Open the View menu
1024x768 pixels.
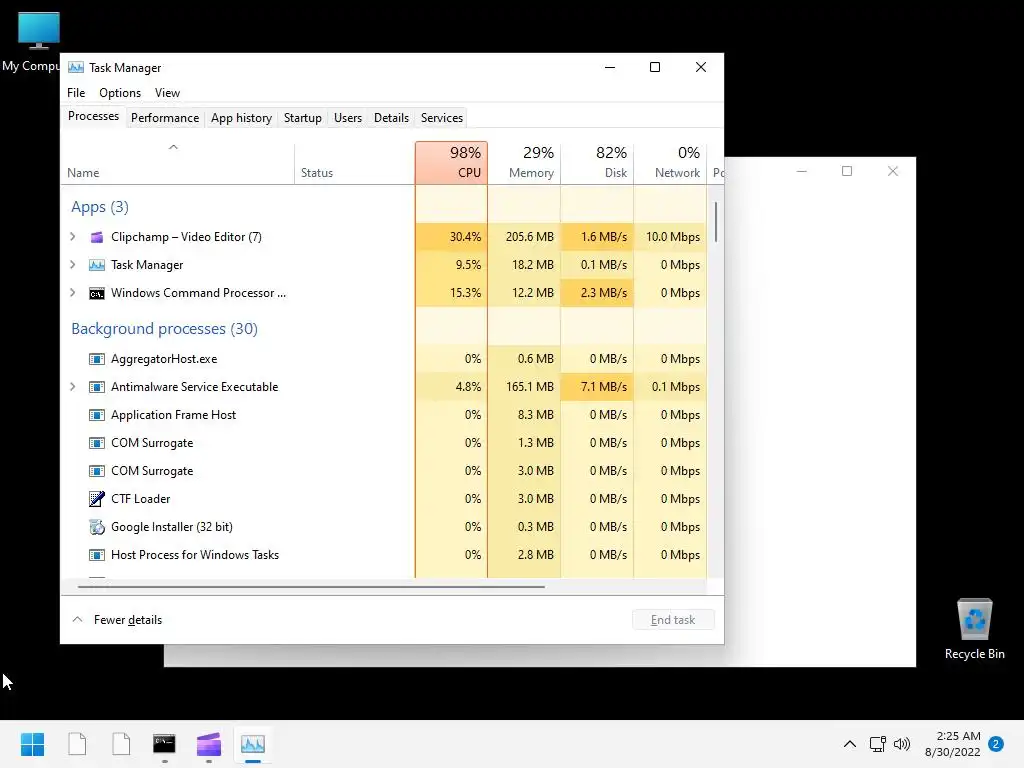(167, 93)
